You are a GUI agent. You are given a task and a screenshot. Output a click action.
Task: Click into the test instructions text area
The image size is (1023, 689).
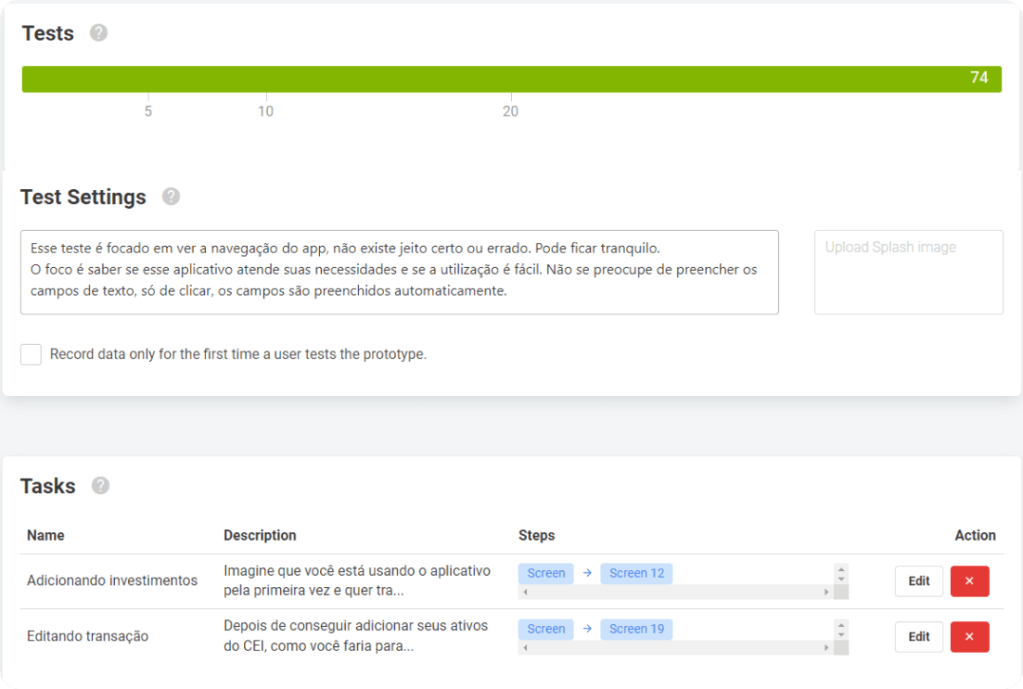[x=399, y=272]
